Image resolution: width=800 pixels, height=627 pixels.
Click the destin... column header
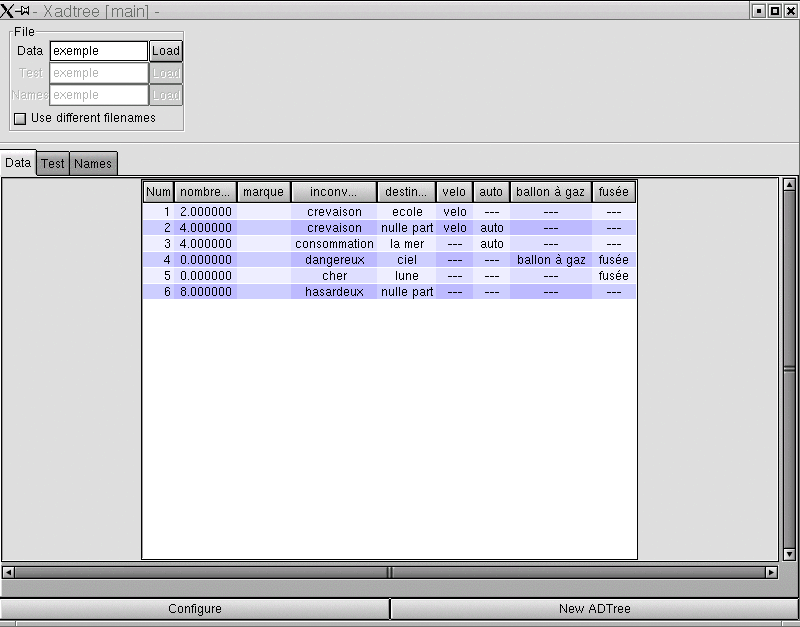[406, 192]
